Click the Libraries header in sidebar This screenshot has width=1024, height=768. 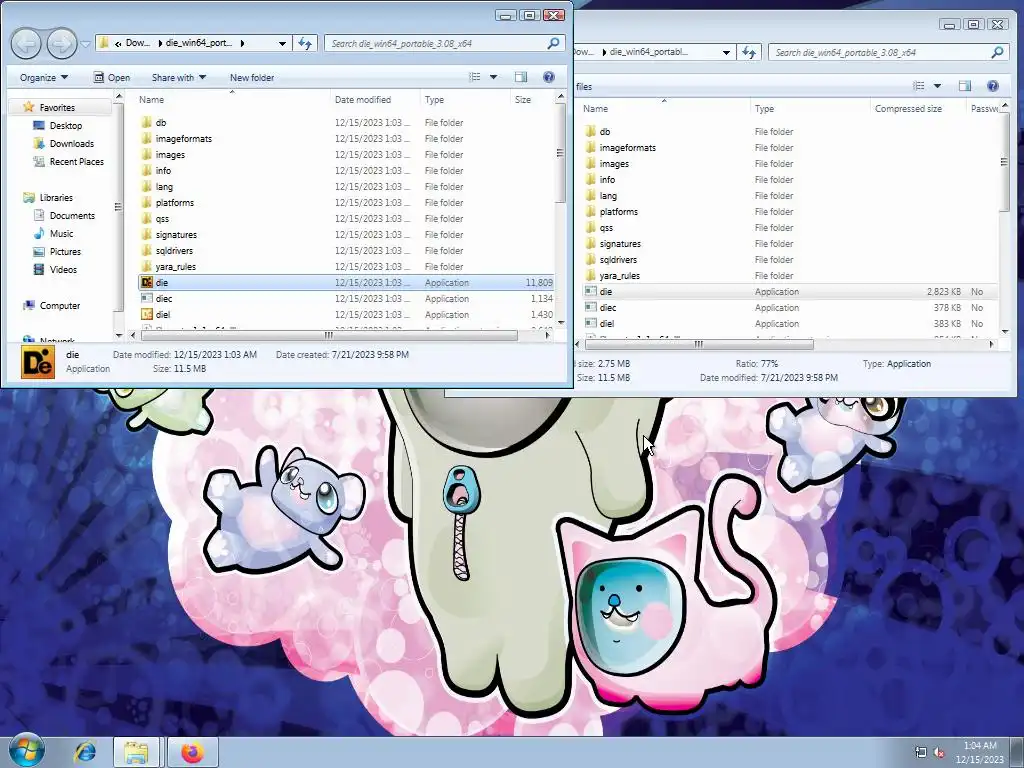(x=48, y=197)
